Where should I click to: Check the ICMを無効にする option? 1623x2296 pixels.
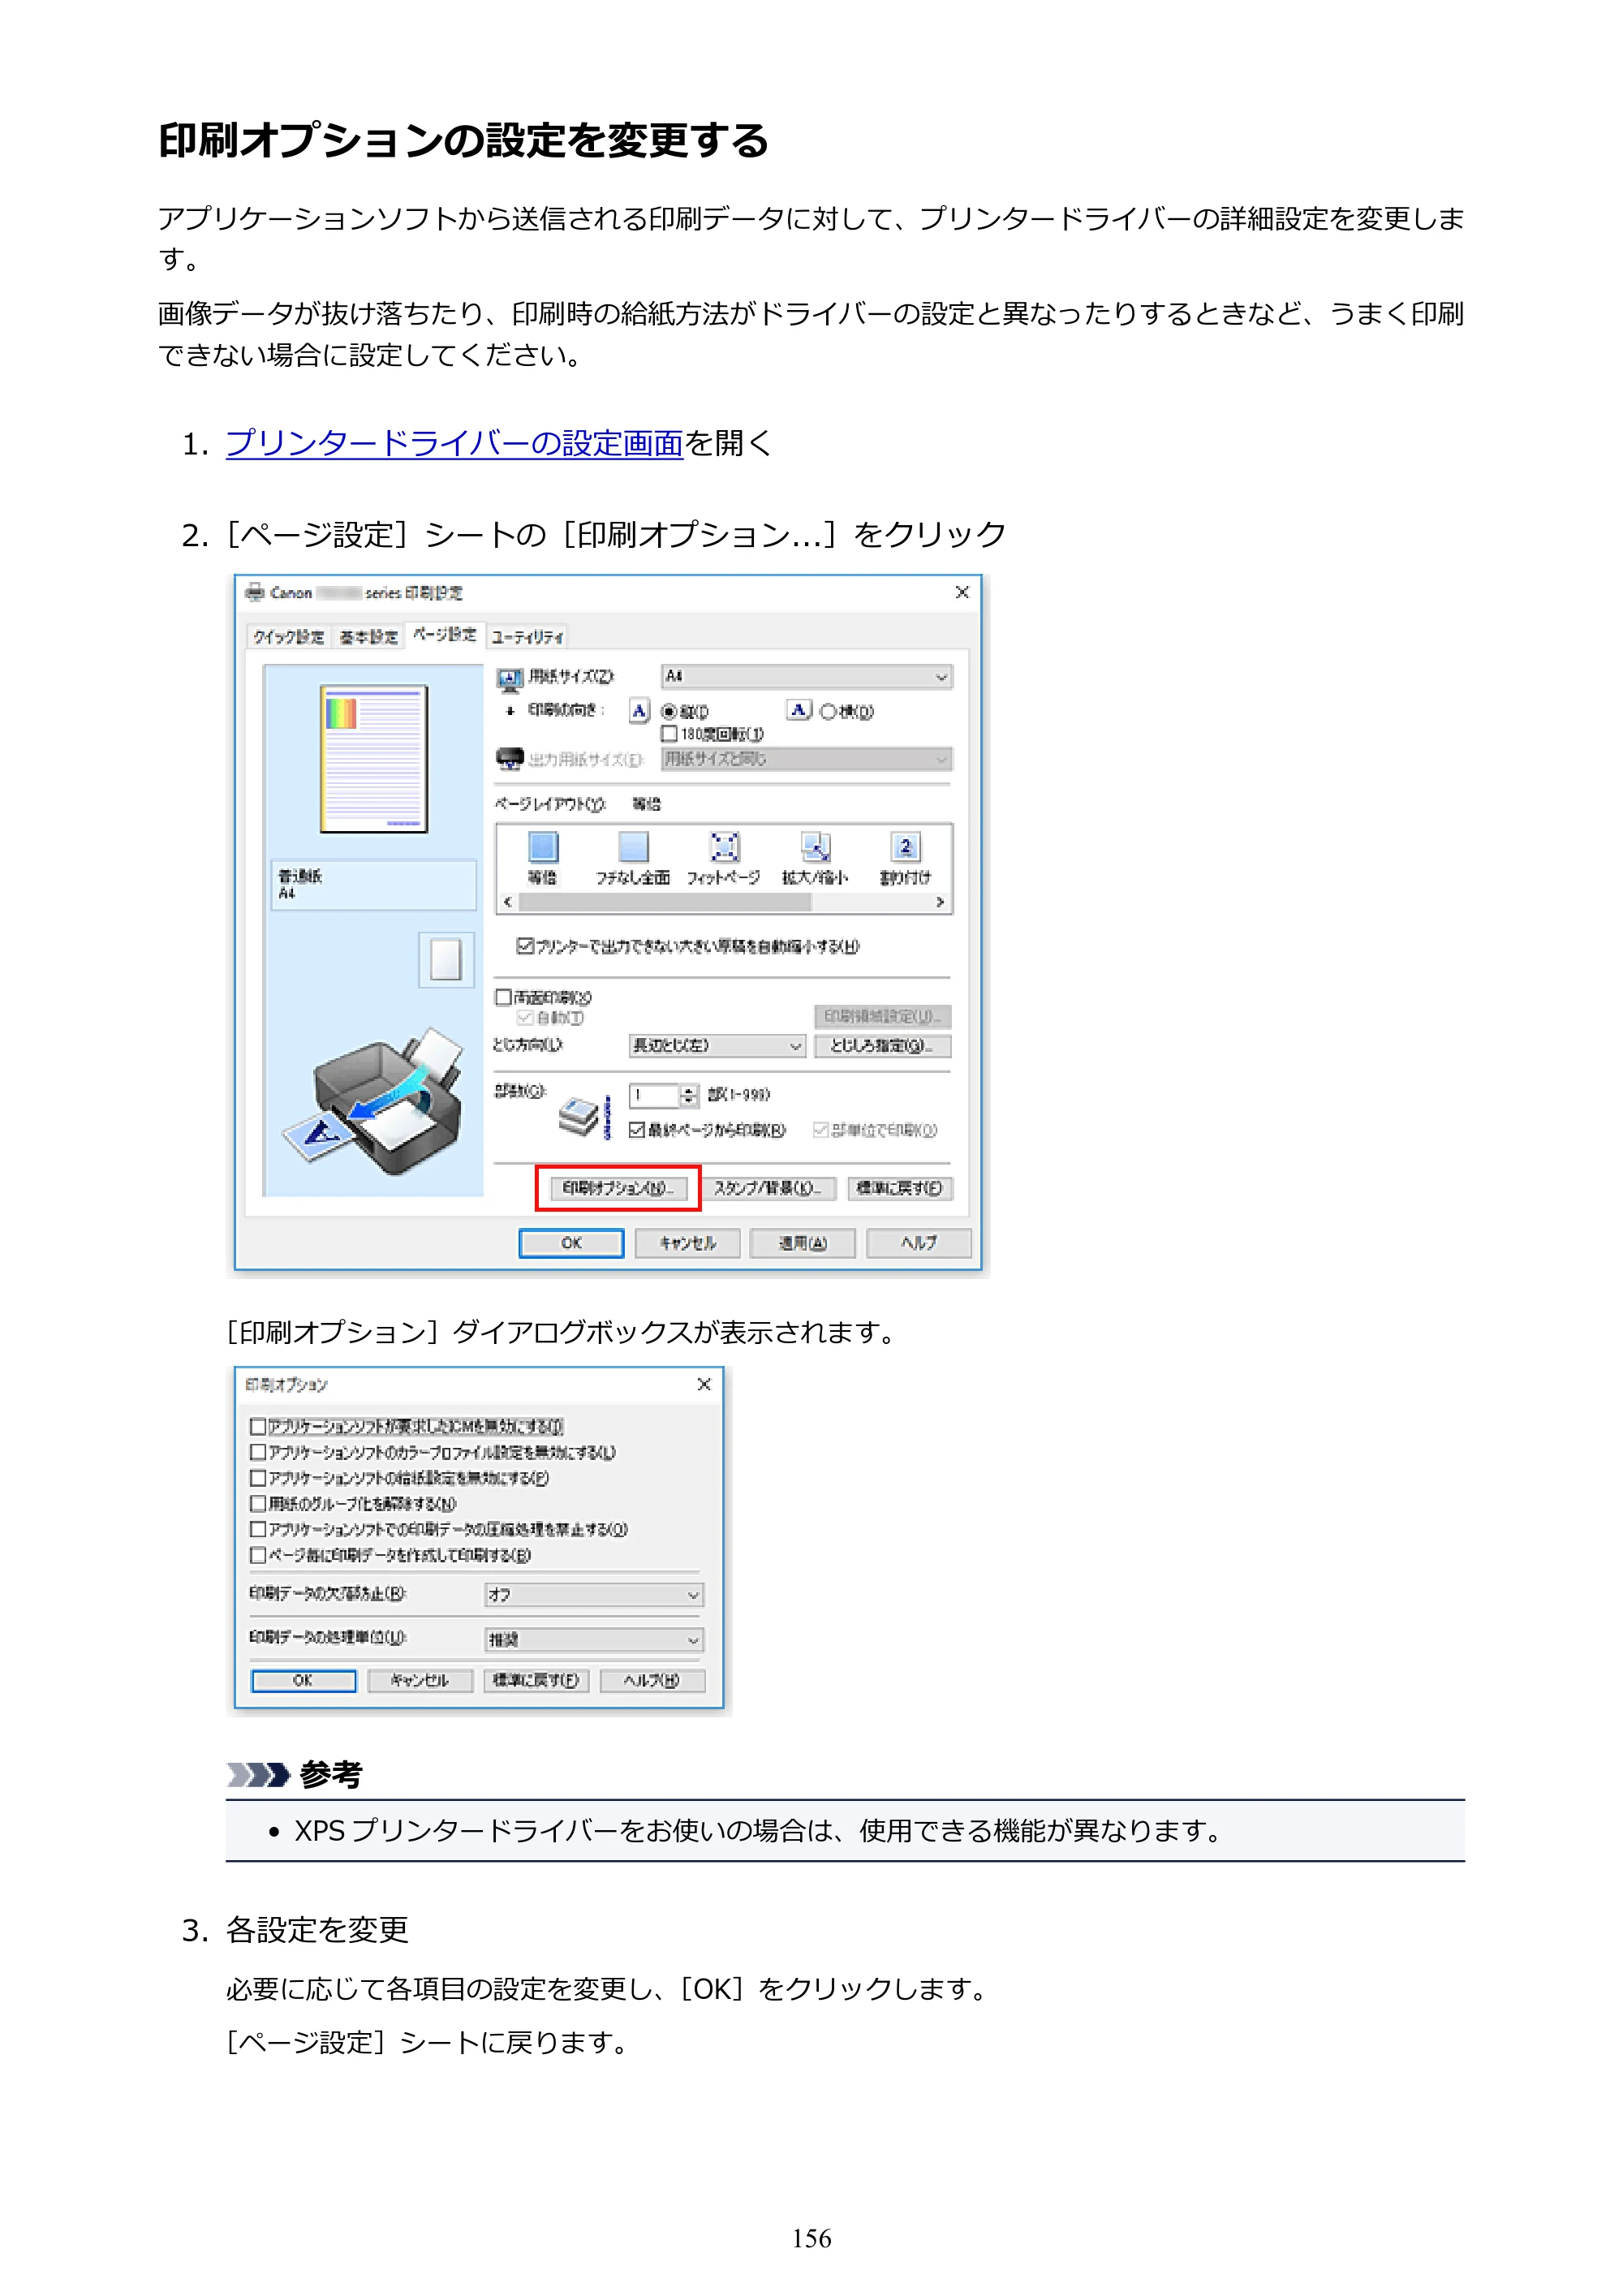[258, 1426]
